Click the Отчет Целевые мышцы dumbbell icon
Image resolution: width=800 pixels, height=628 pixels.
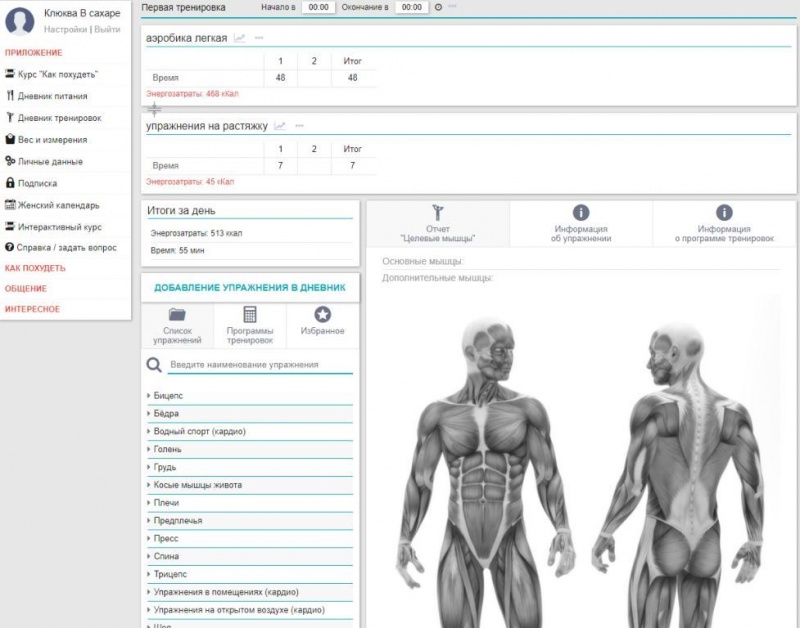438,212
